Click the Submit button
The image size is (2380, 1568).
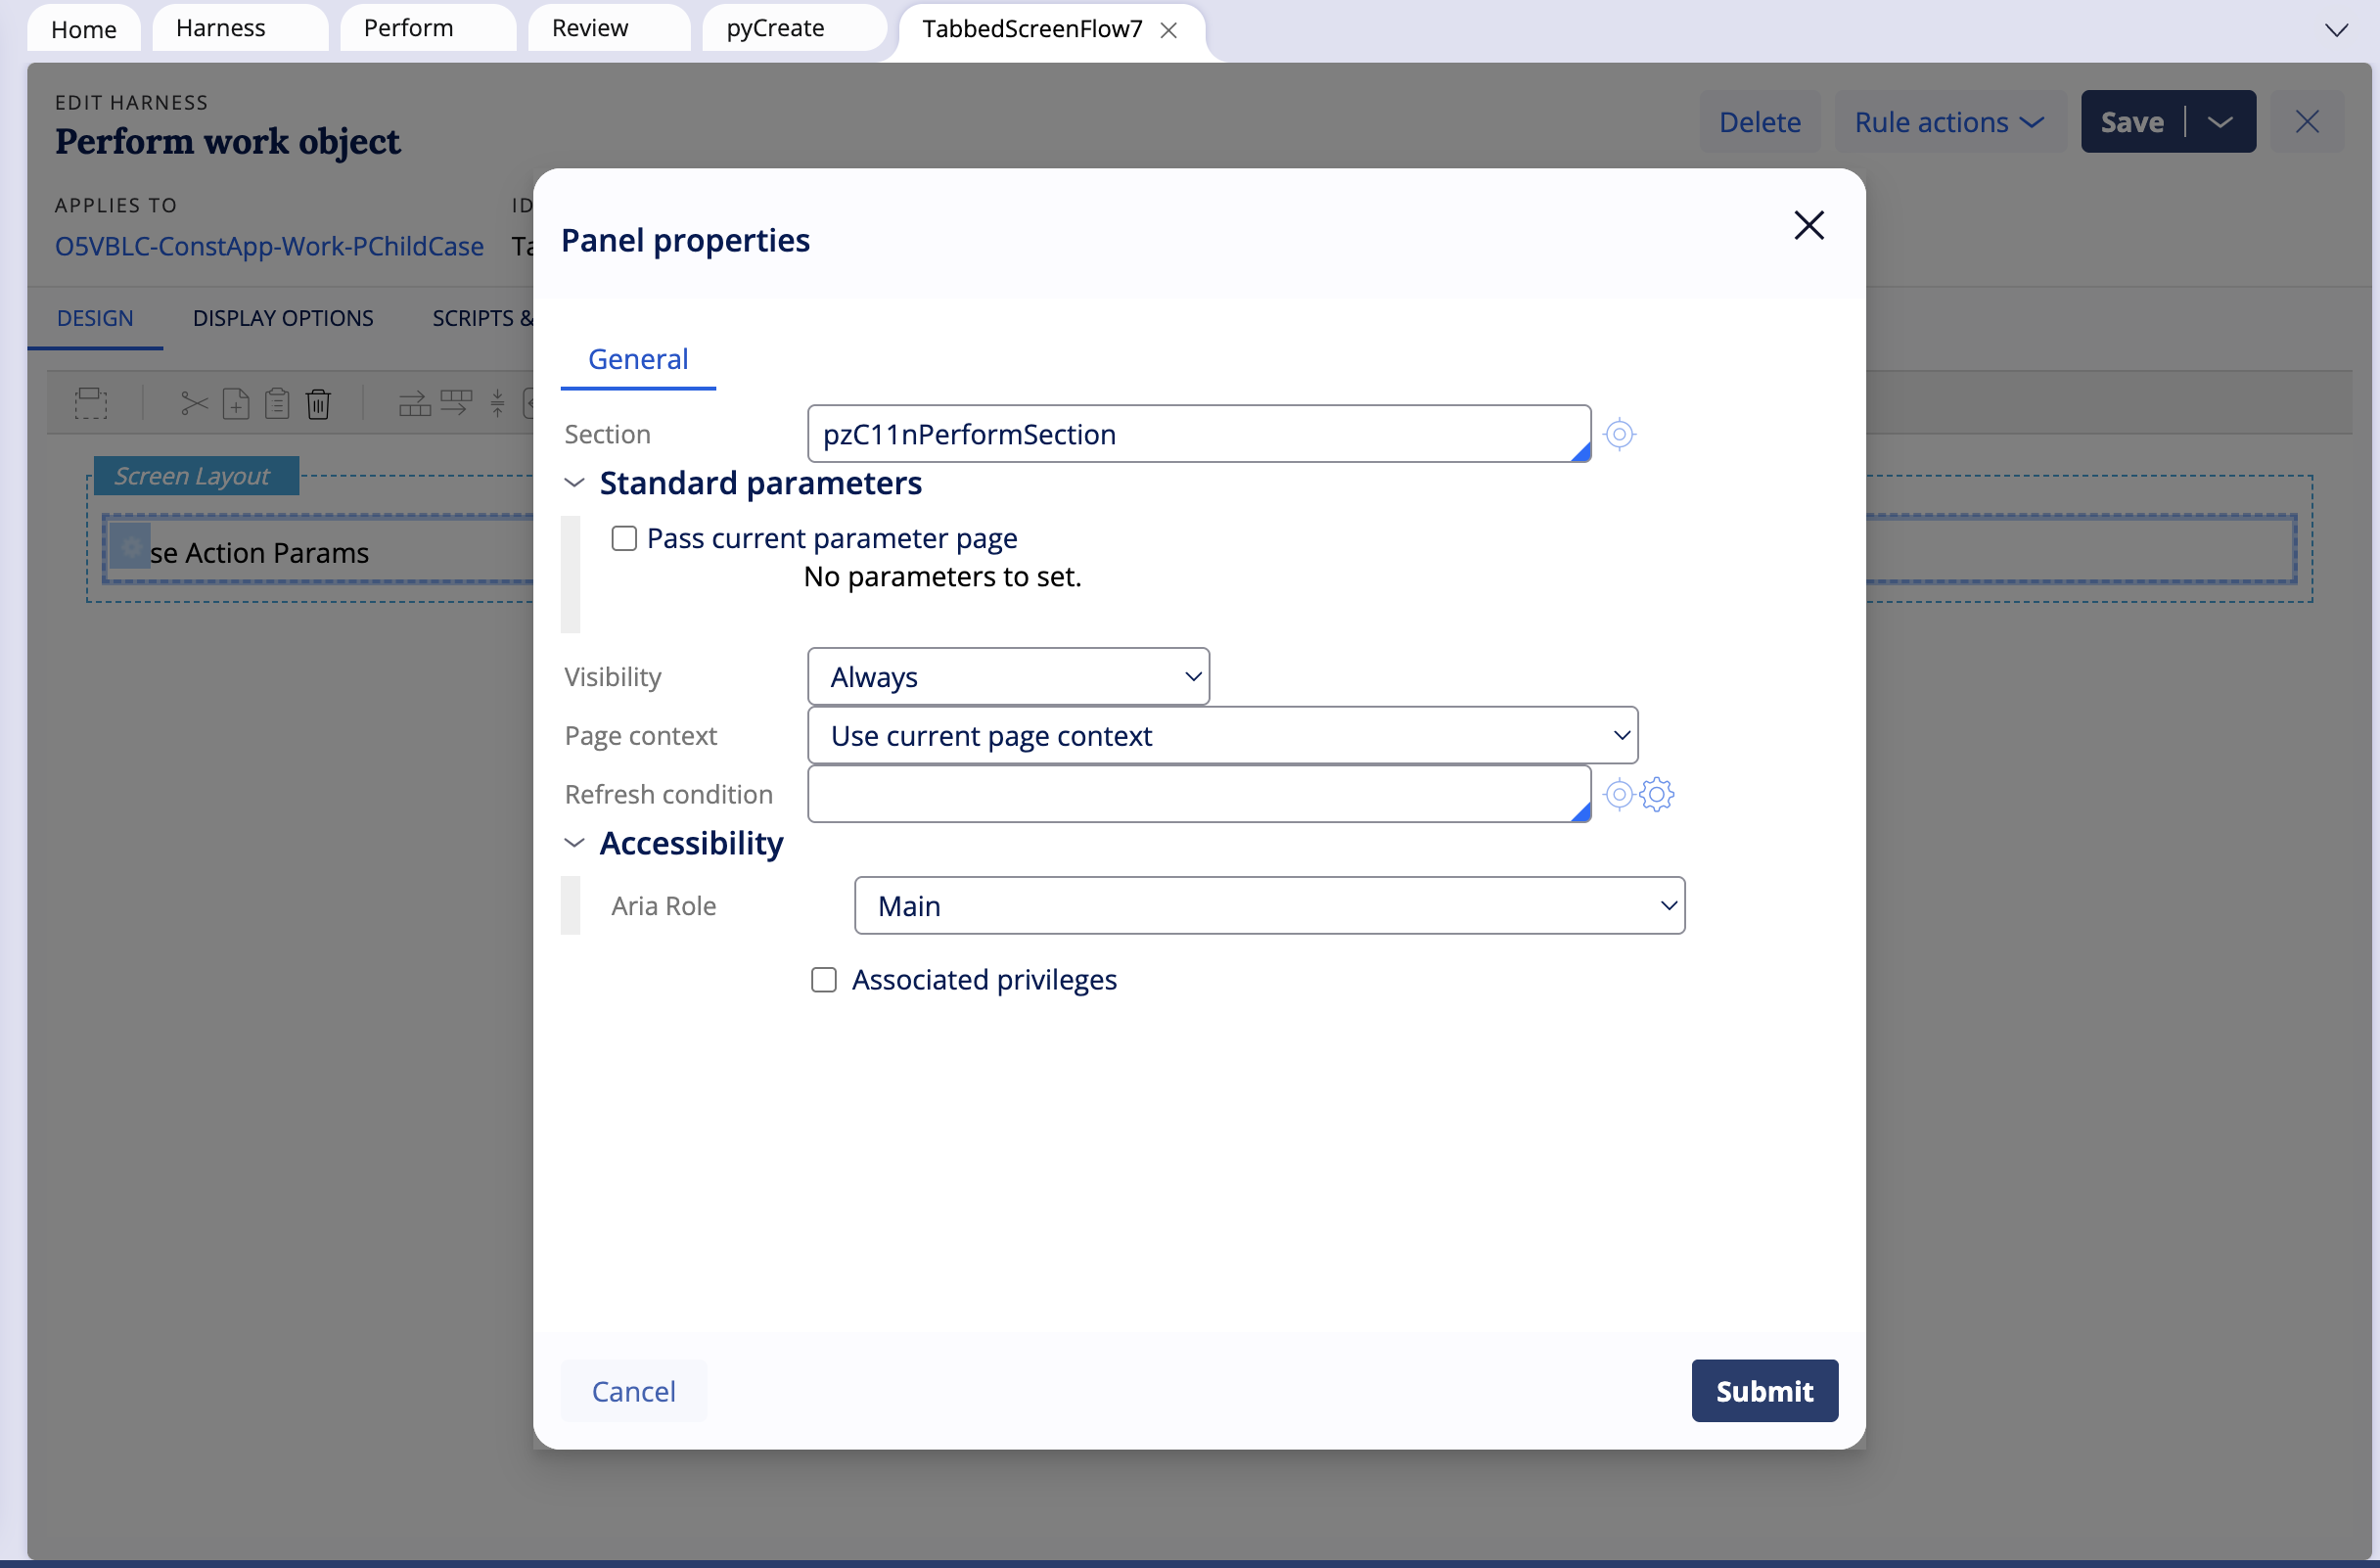(x=1764, y=1390)
